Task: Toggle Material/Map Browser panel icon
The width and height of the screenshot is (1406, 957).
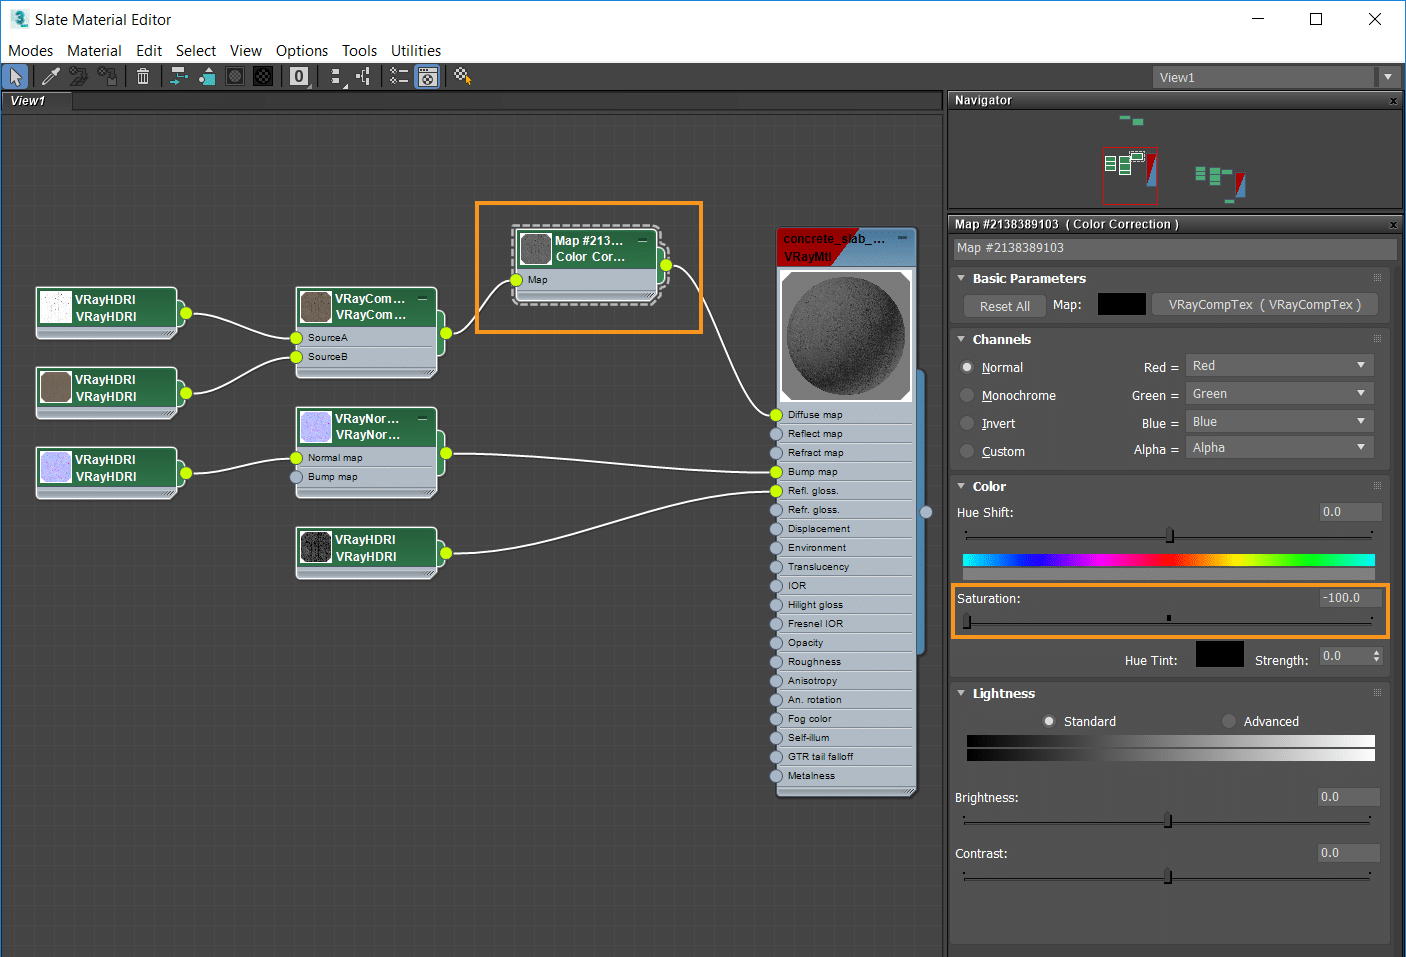Action: [400, 77]
